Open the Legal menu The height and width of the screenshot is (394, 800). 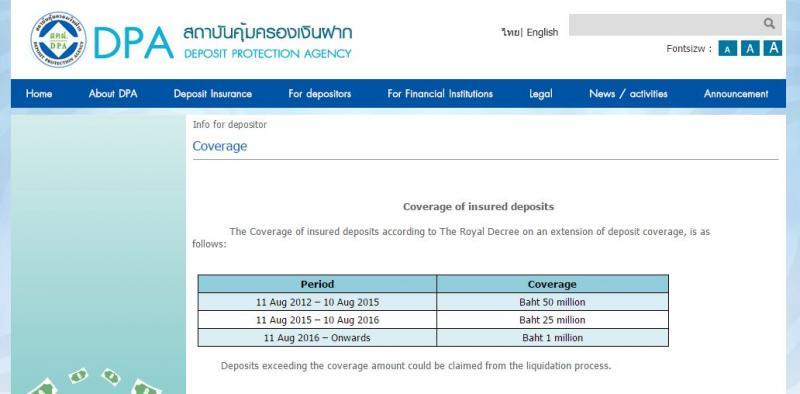(541, 94)
